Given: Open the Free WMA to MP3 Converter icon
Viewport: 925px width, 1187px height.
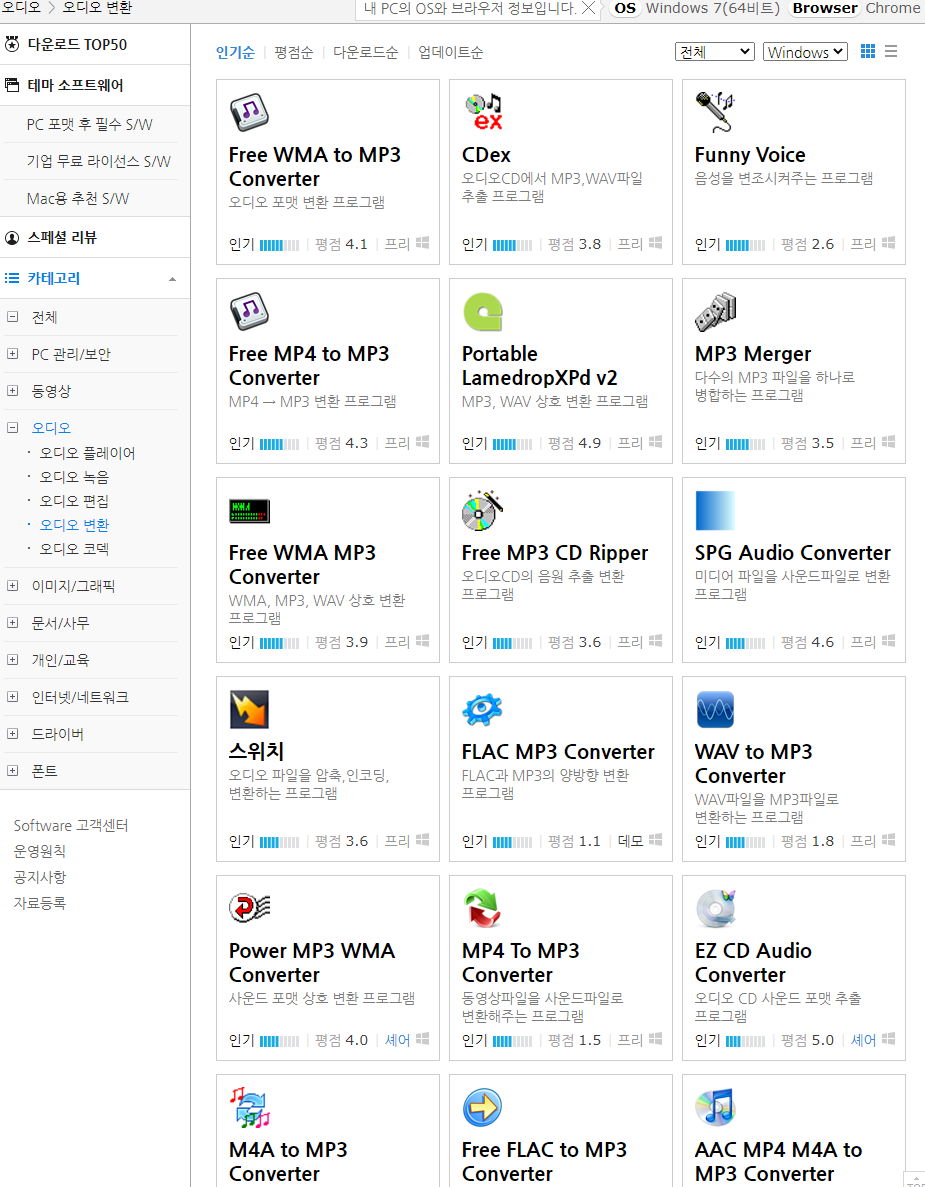Looking at the screenshot, I should pyautogui.click(x=249, y=112).
